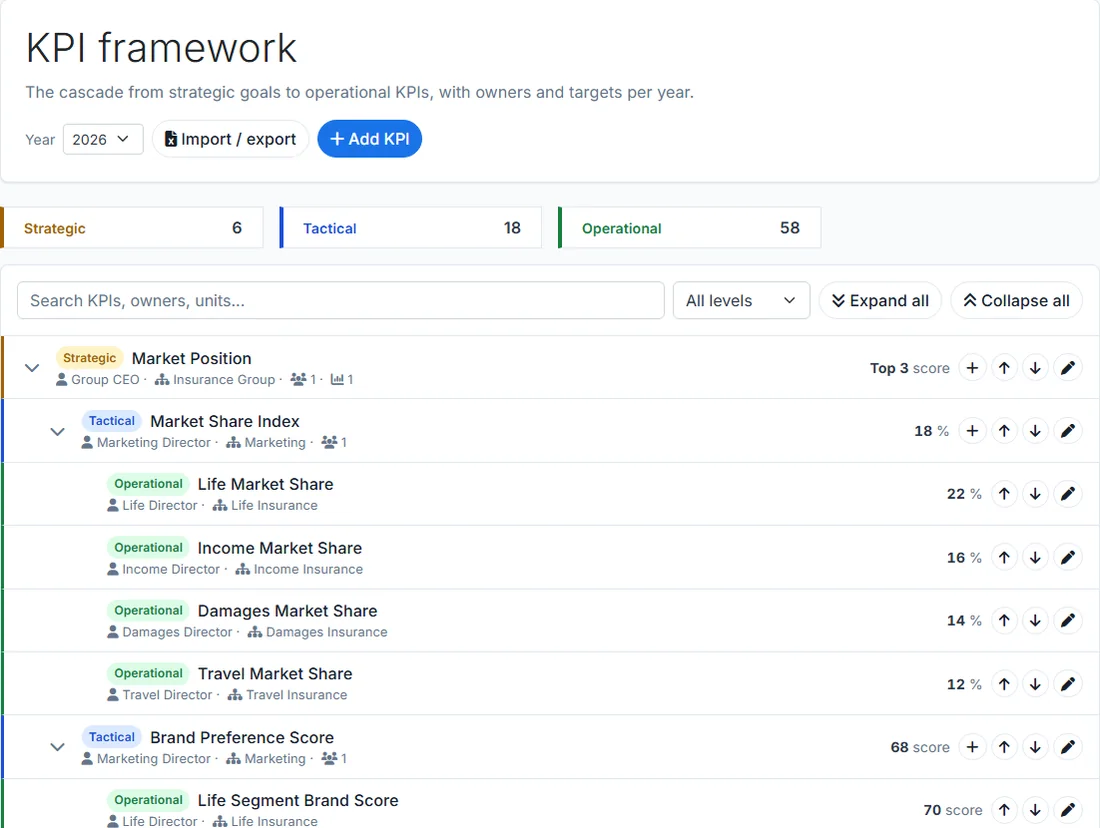This screenshot has width=1100, height=828.
Task: Select the Travel Market Share title
Action: pyautogui.click(x=275, y=674)
